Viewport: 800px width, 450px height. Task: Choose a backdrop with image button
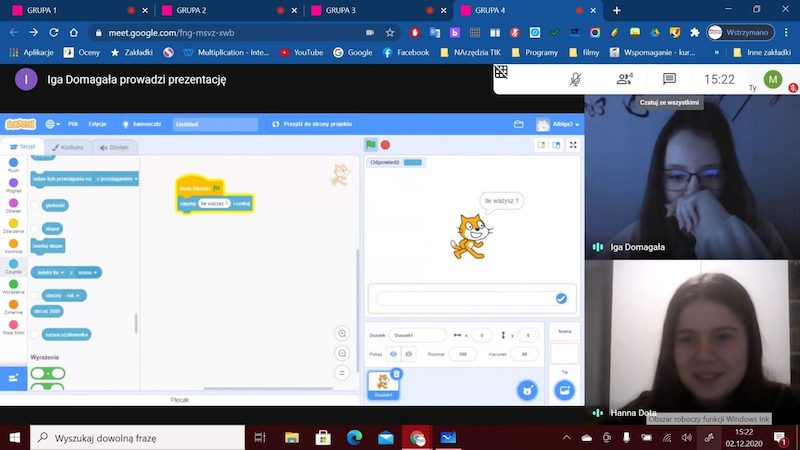pyautogui.click(x=564, y=390)
